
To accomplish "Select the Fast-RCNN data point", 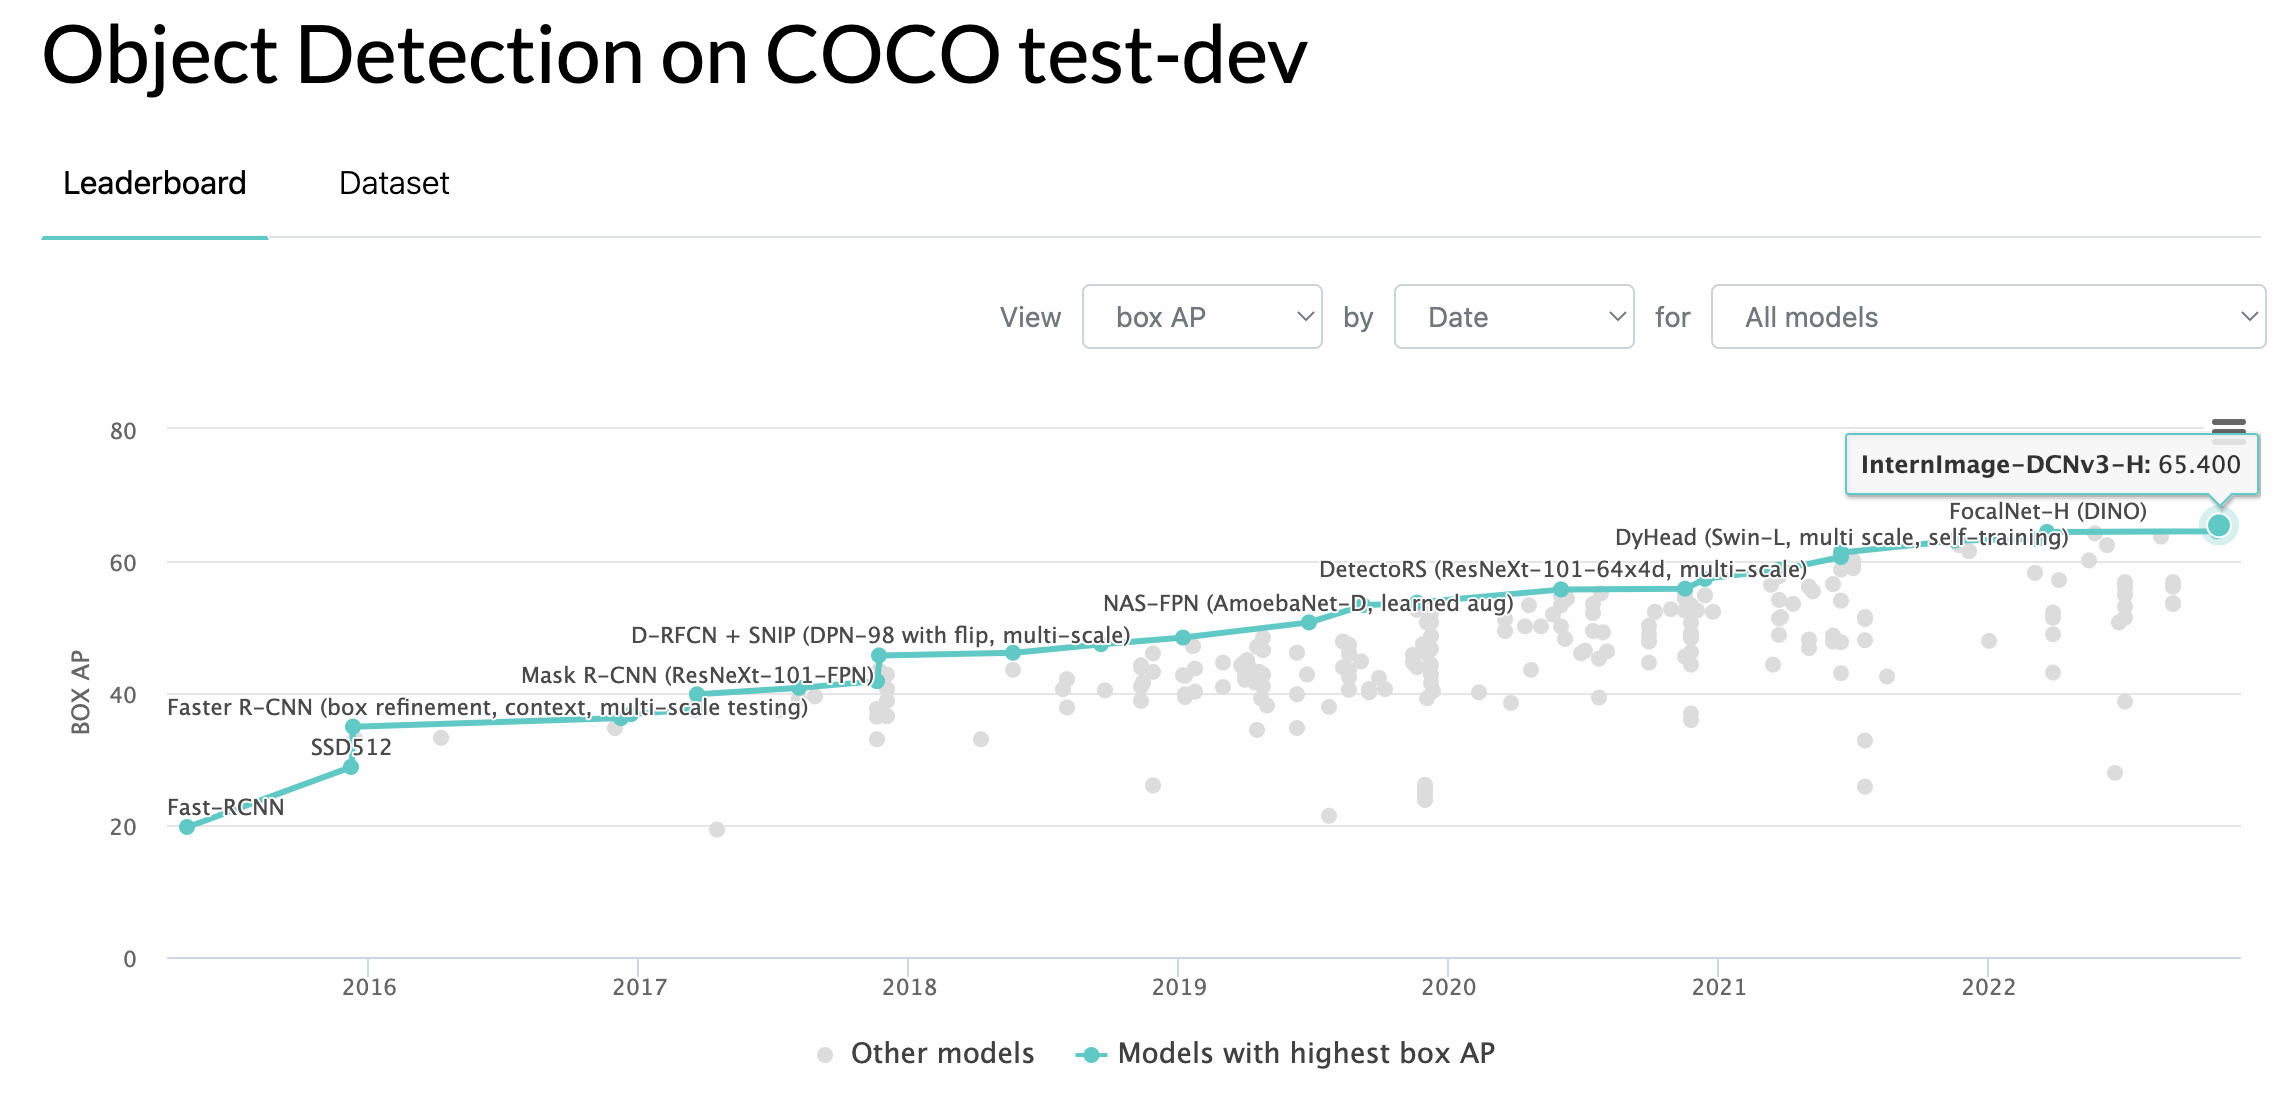I will pyautogui.click(x=186, y=826).
